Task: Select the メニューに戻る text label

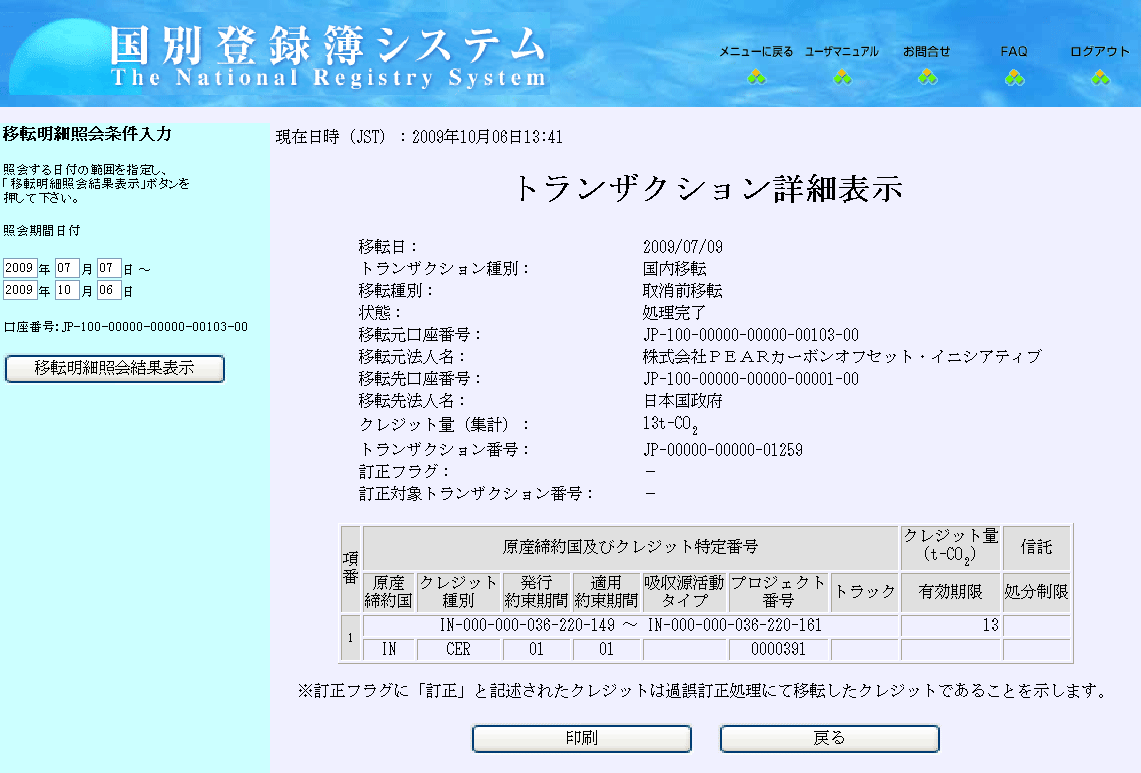Action: coord(756,52)
